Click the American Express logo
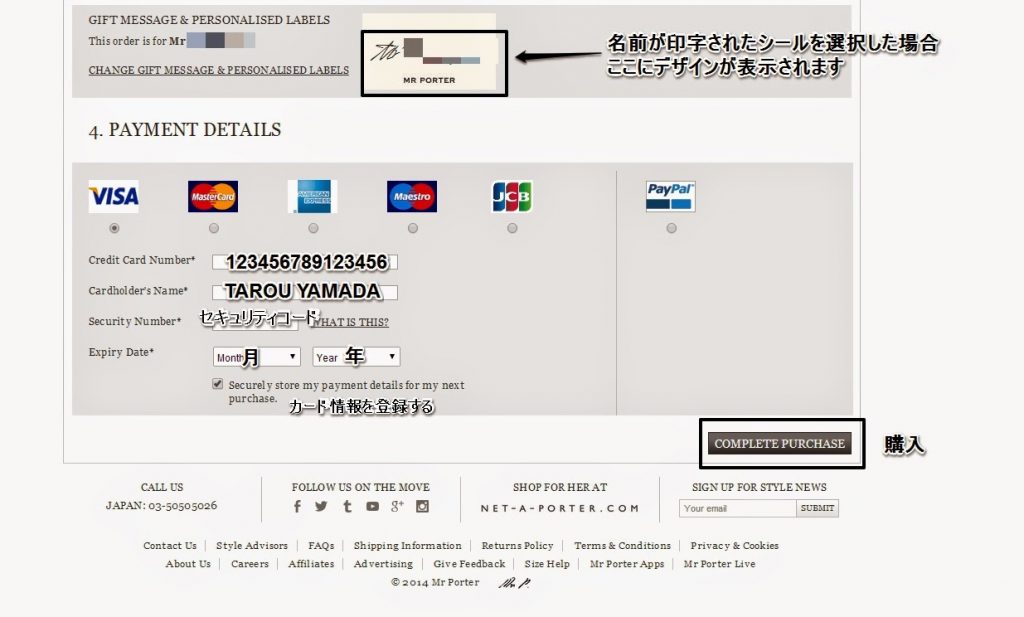Image resolution: width=1024 pixels, height=617 pixels. (x=313, y=197)
